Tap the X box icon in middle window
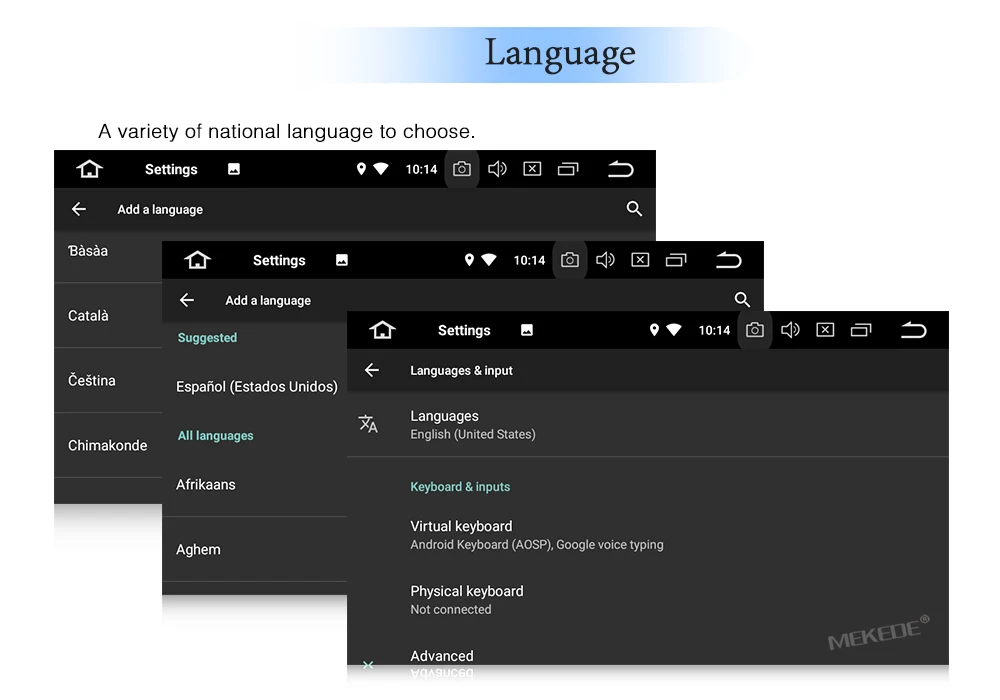 coord(640,260)
